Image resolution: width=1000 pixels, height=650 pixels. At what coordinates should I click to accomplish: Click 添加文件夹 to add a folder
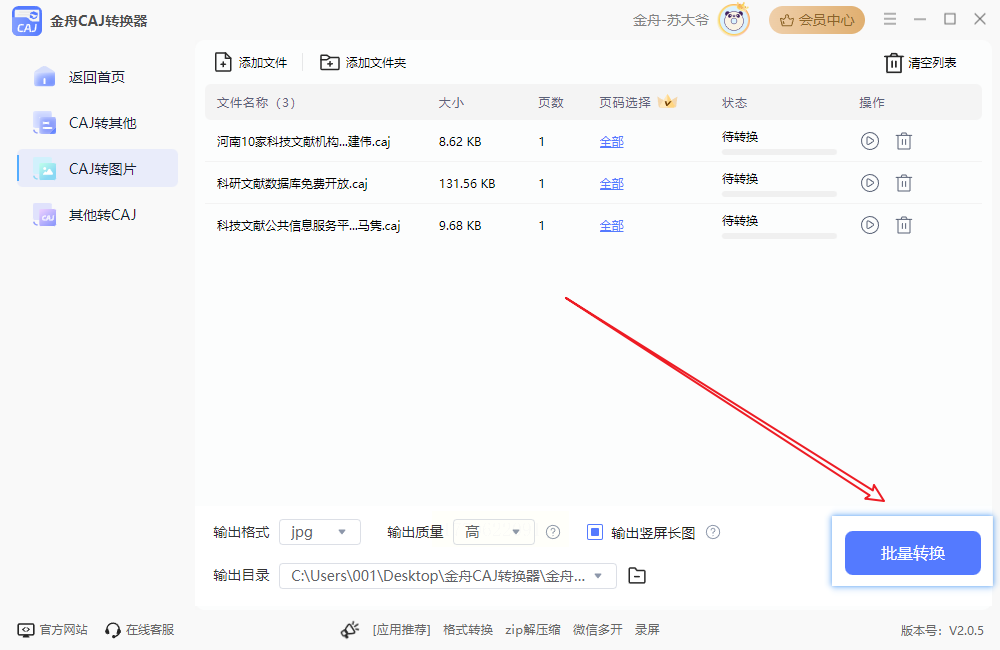click(x=363, y=63)
